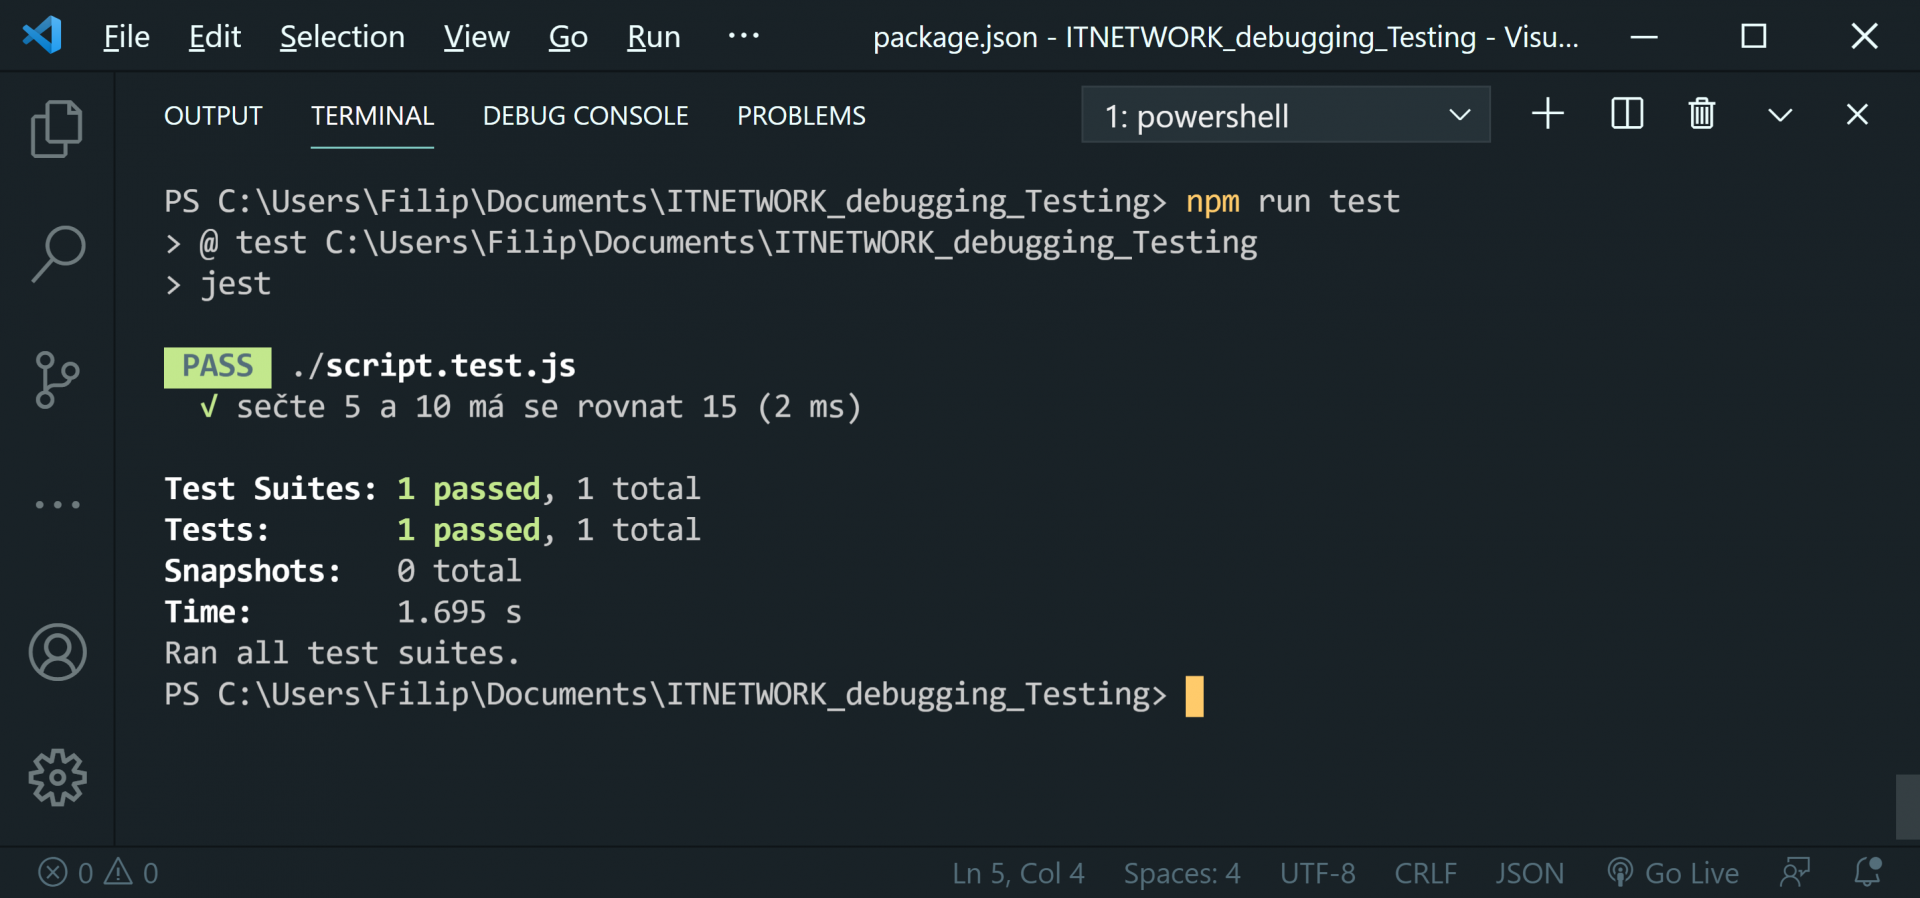Switch to the PROBLEMS tab
The height and width of the screenshot is (898, 1920).
click(x=801, y=116)
